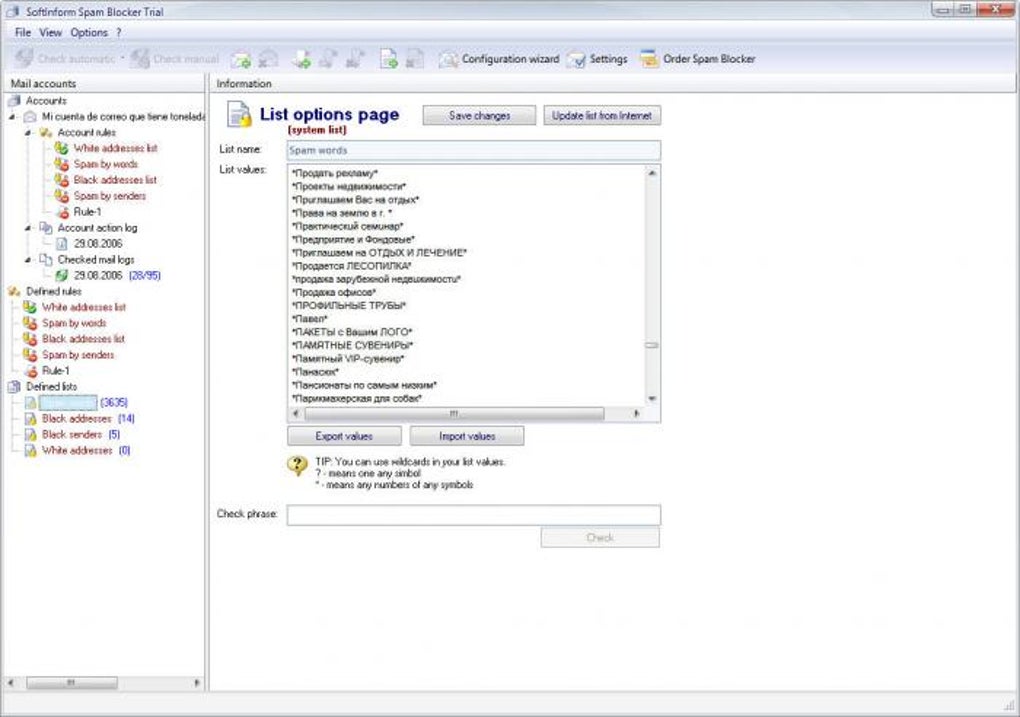Click the List name field showing Spam words
Viewport: 1020px width, 717px height.
(x=474, y=150)
